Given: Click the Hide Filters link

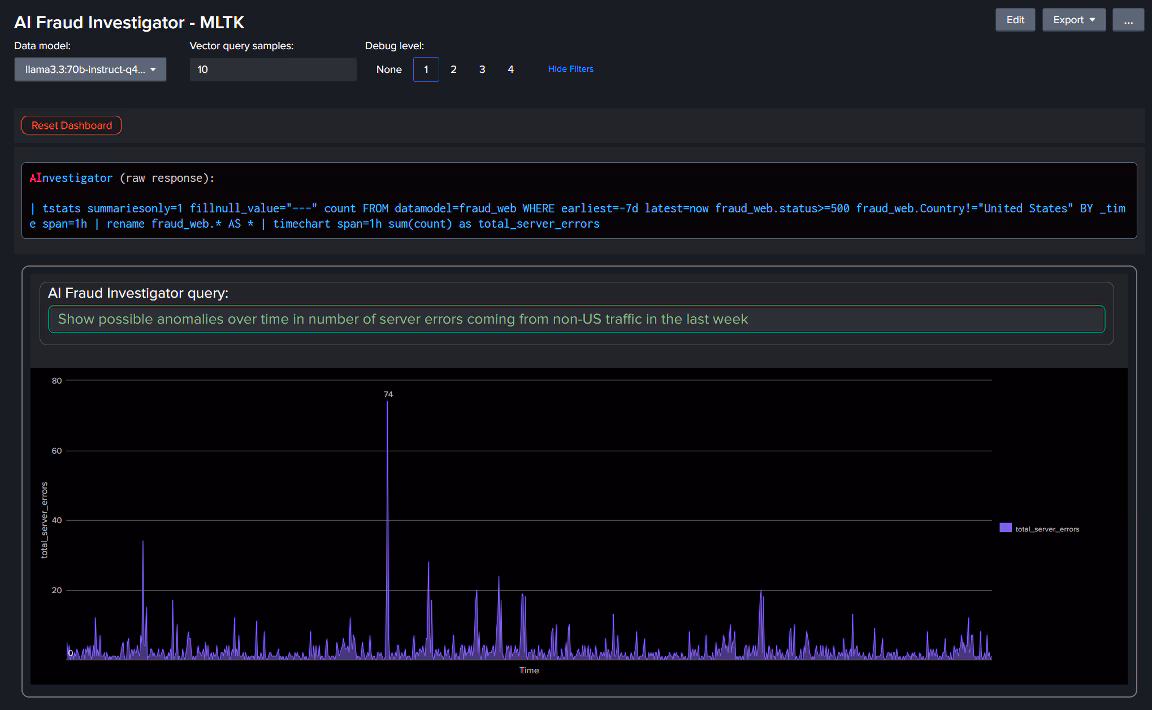Looking at the screenshot, I should [570, 69].
